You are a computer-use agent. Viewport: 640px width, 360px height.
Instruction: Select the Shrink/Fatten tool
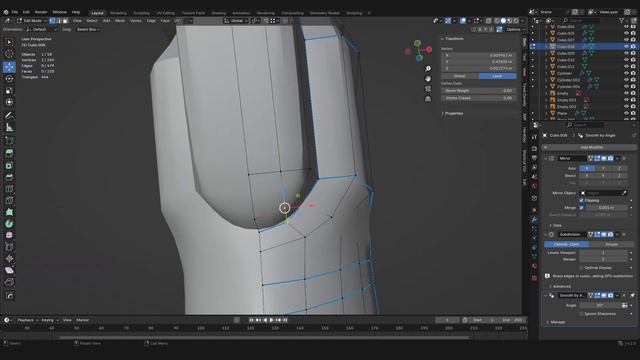coord(9,259)
